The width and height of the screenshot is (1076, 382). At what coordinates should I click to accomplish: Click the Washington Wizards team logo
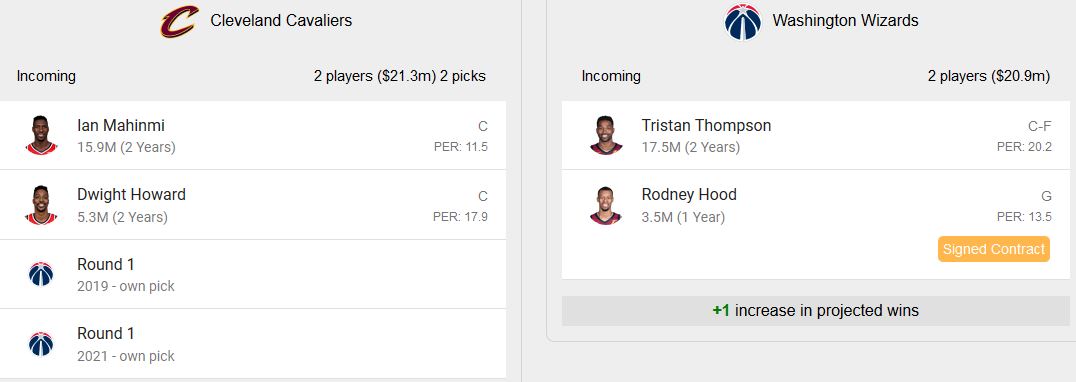click(x=742, y=21)
